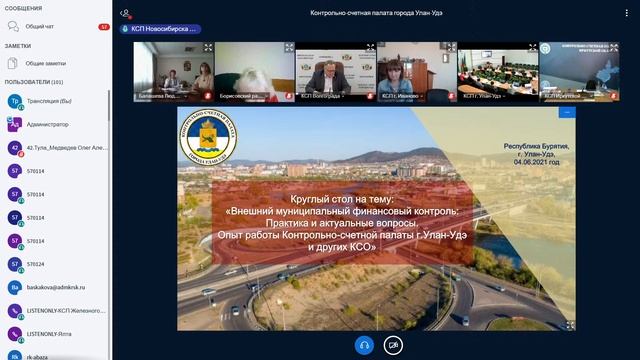The width and height of the screenshot is (640, 360).
Task: Click the webcam video of КСП г. Иваново
Action: tap(417, 71)
